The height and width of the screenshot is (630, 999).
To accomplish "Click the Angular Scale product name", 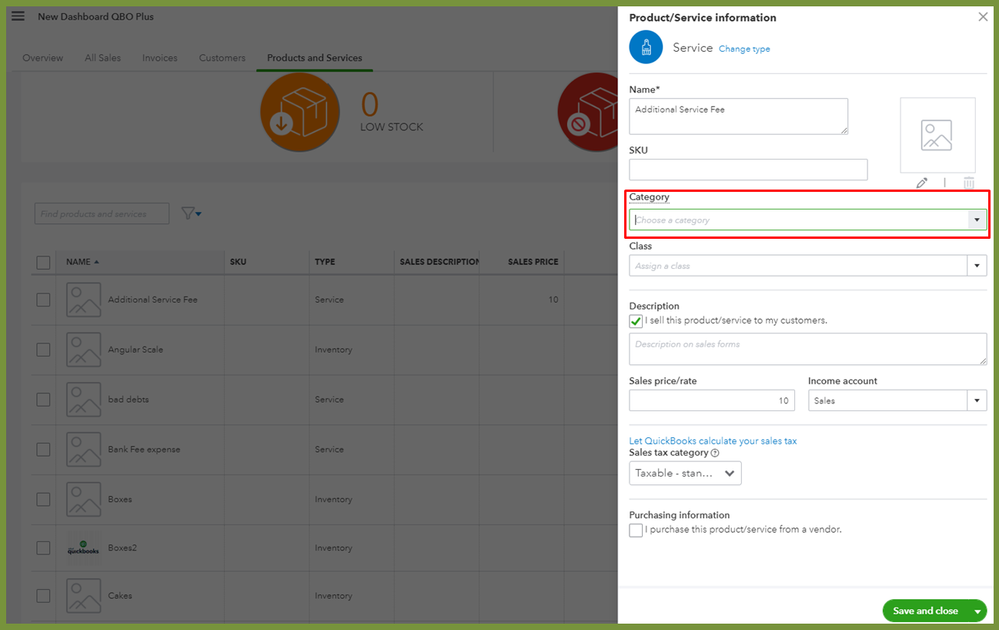I will 135,350.
